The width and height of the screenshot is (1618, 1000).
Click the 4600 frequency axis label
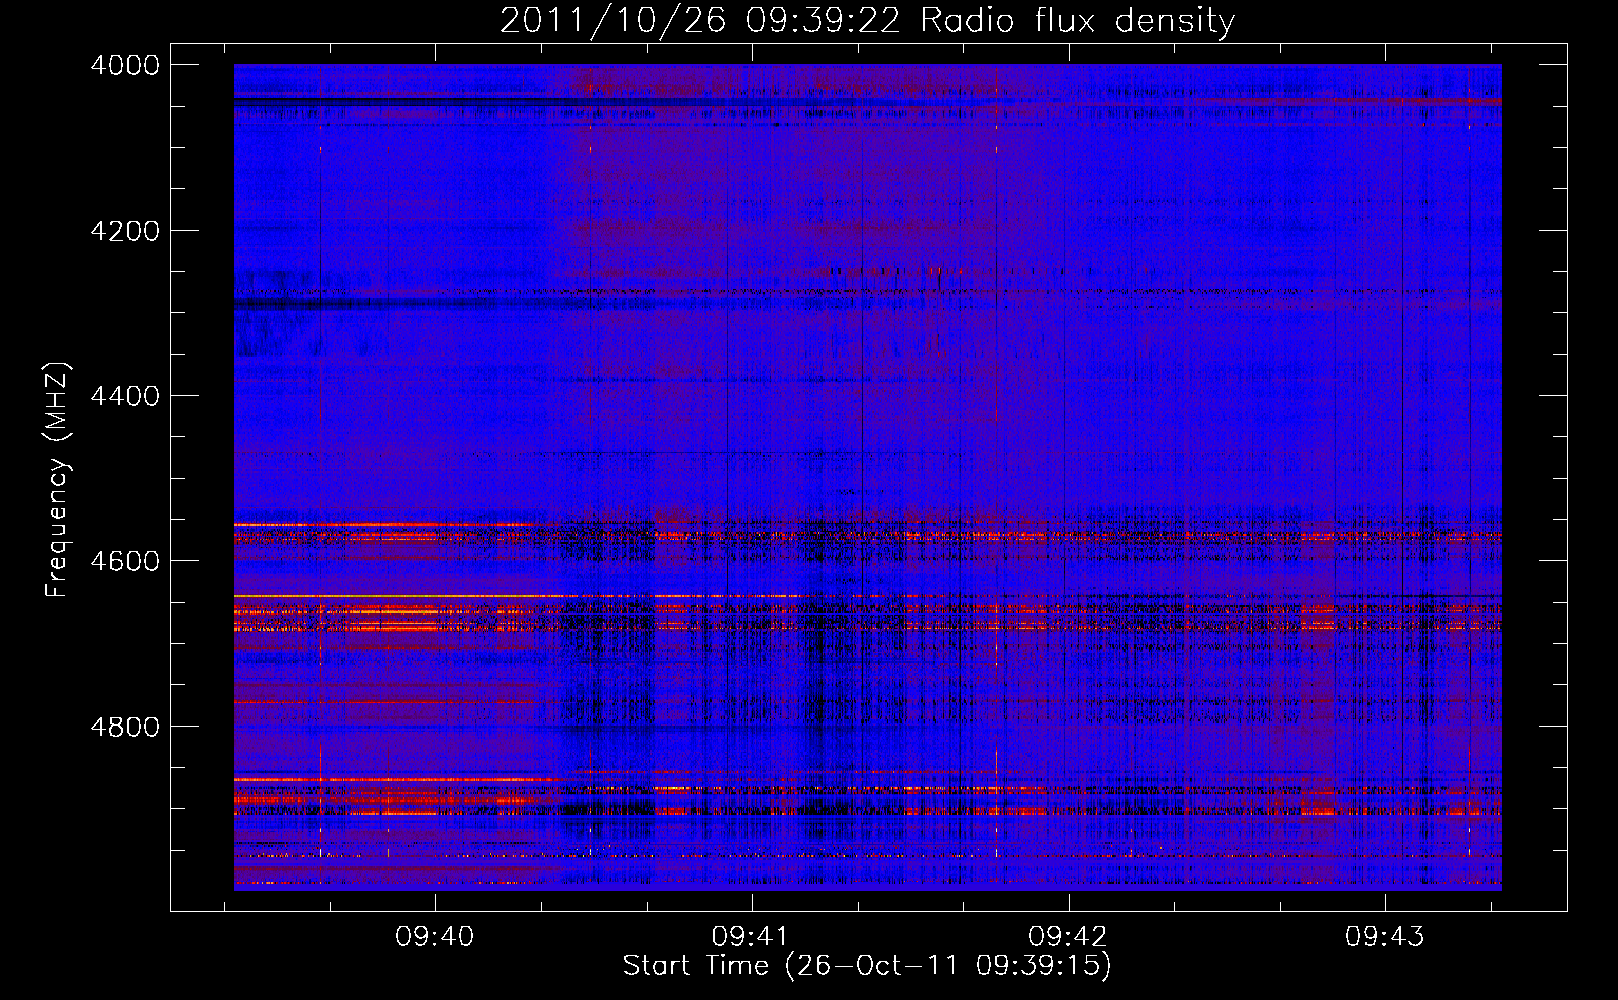click(x=125, y=561)
